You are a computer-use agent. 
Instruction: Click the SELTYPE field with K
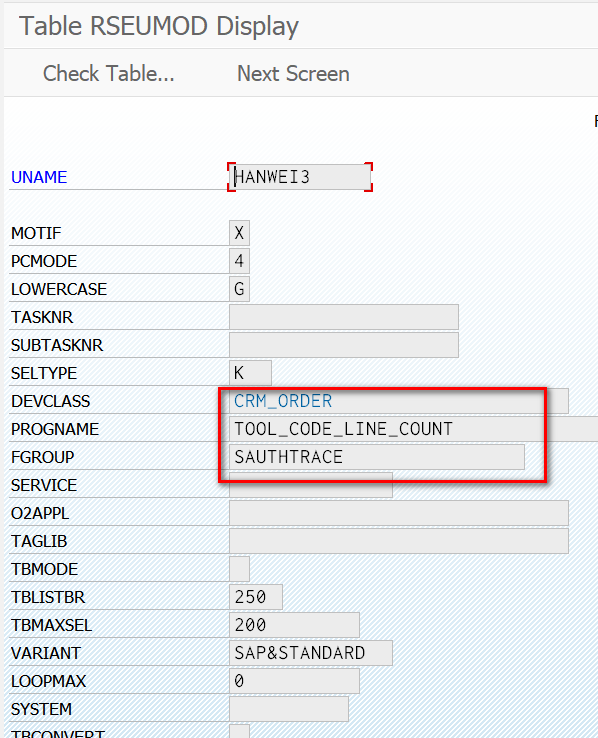click(x=250, y=373)
